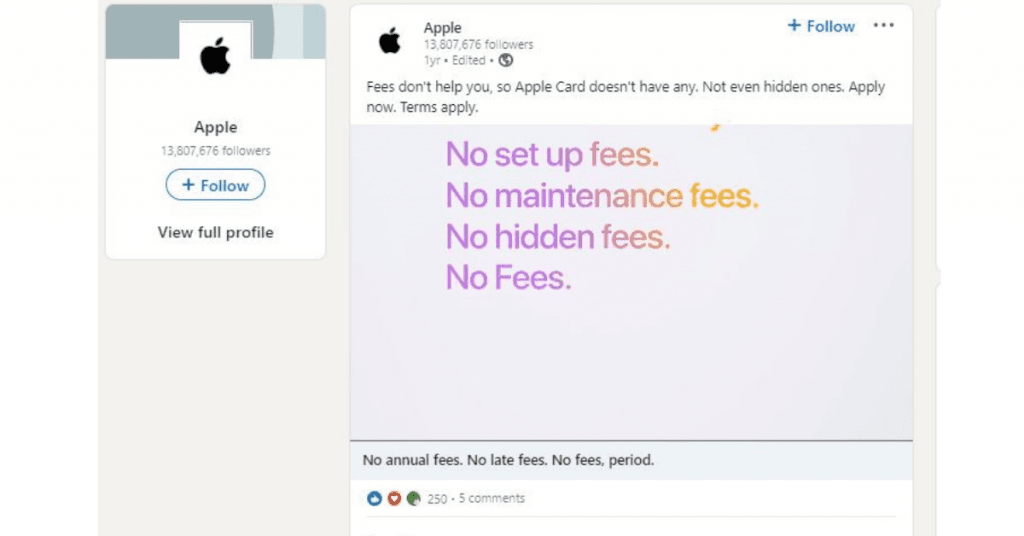The width and height of the screenshot is (1024, 536).
Task: Click the blue like reaction icon
Action: click(x=374, y=499)
